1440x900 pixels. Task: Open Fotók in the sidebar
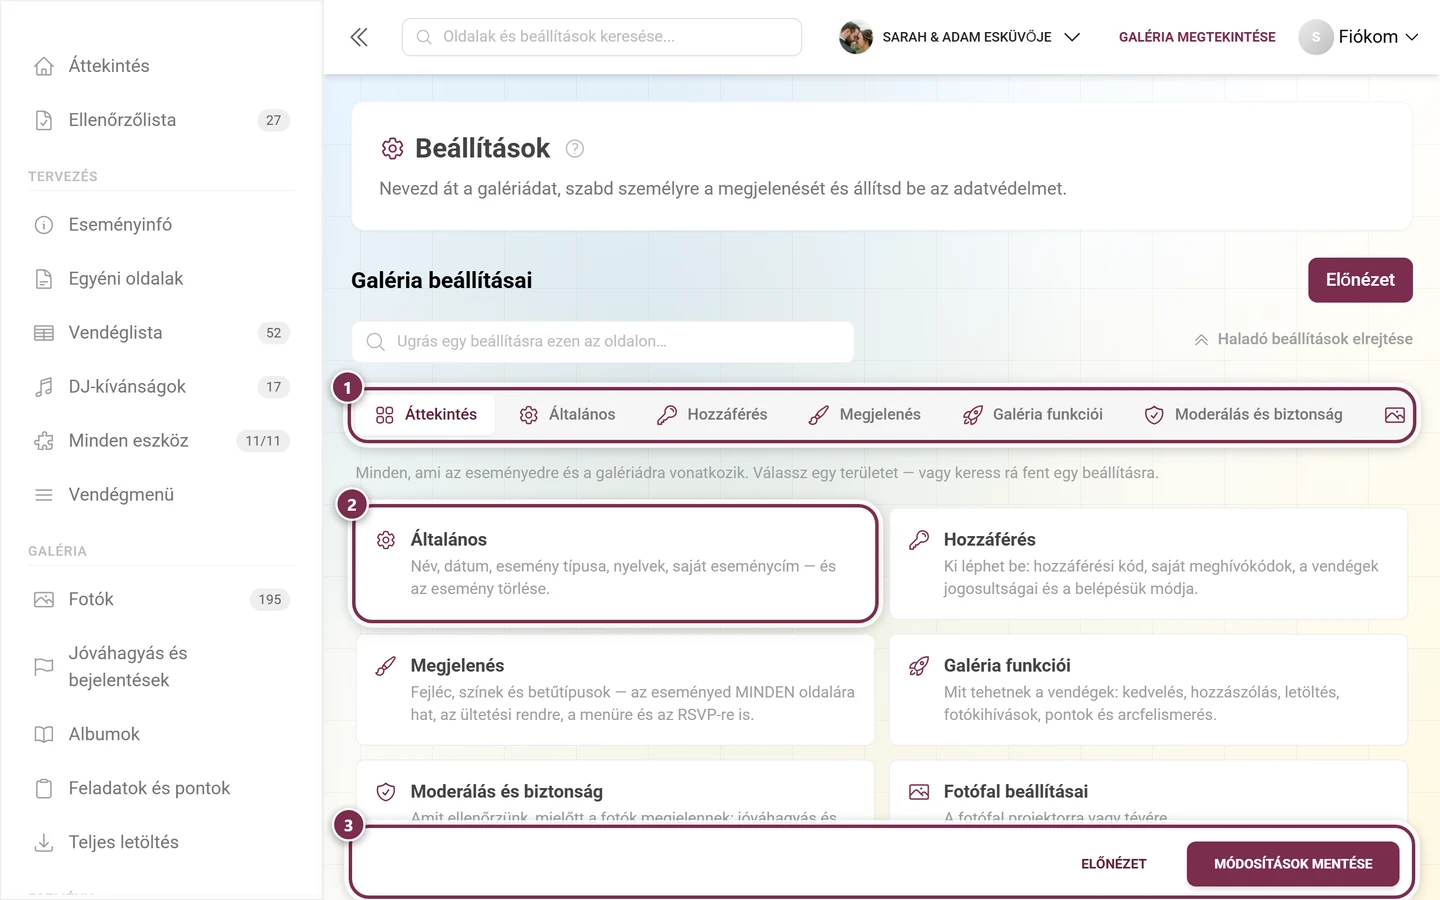[161, 600]
